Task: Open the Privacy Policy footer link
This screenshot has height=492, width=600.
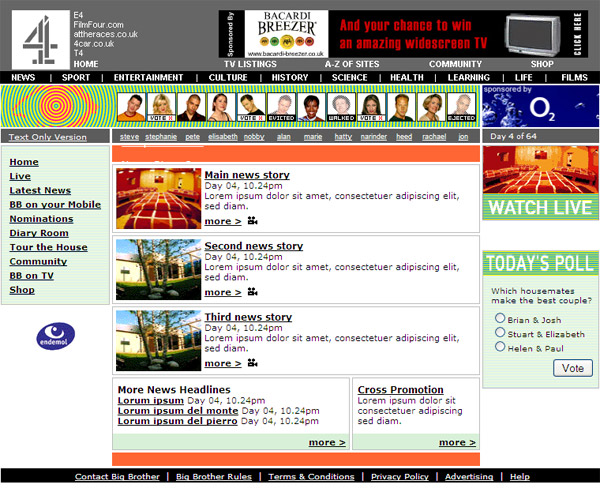Action: click(x=399, y=476)
